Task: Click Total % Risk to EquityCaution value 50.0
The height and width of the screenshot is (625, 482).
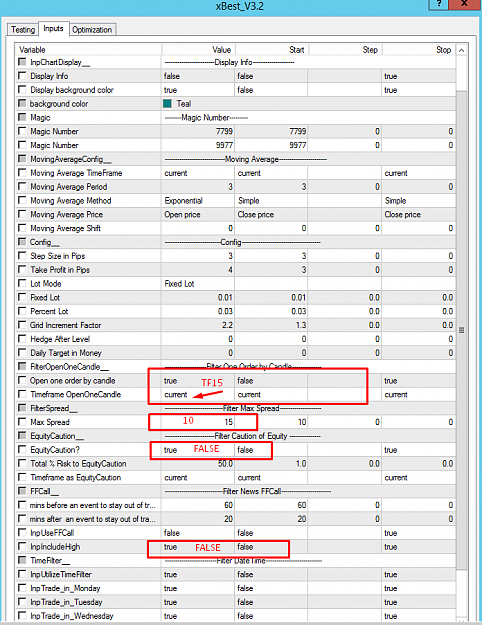Action: click(225, 464)
